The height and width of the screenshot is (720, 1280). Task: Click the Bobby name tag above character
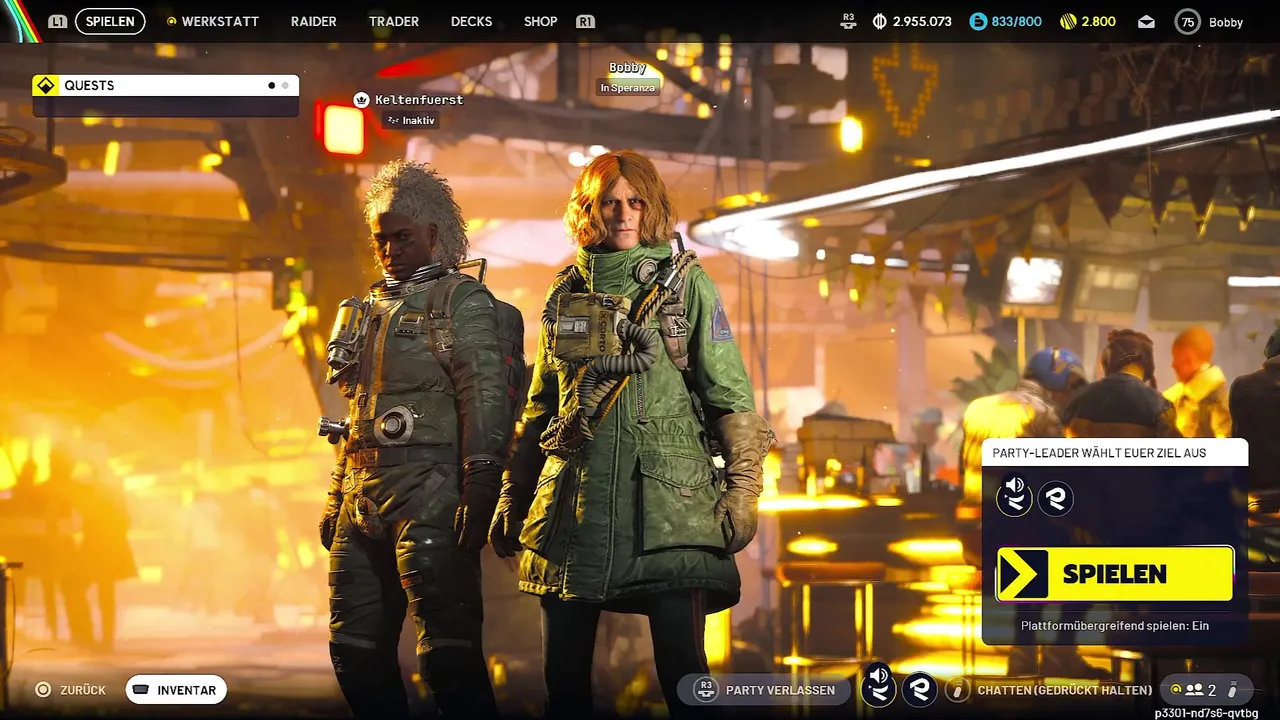click(628, 68)
